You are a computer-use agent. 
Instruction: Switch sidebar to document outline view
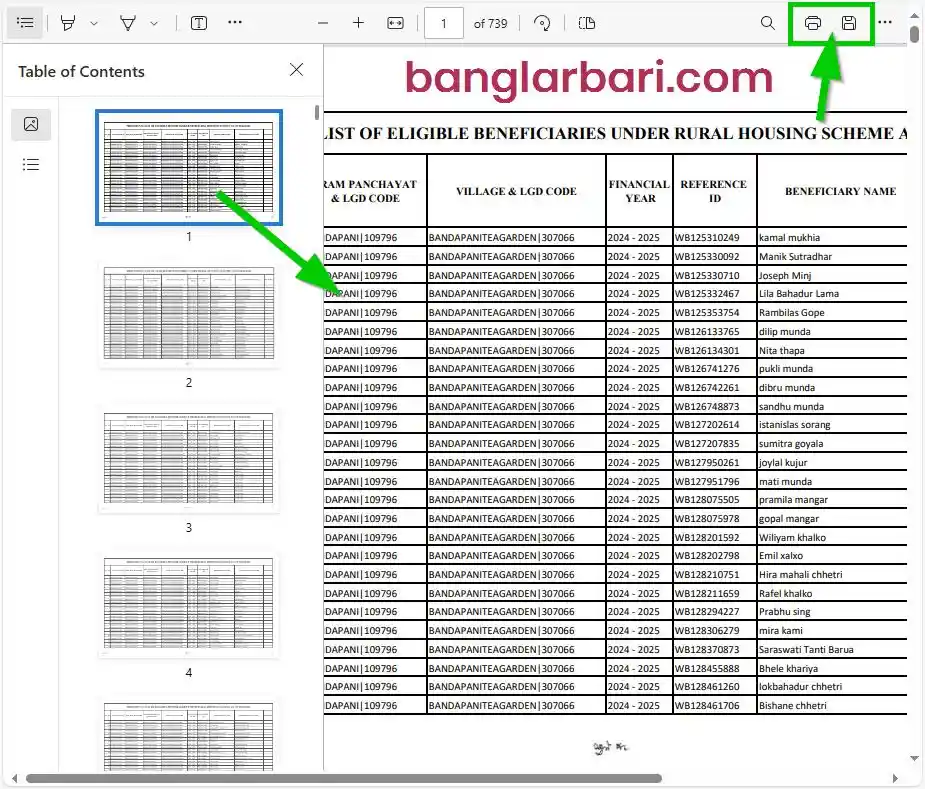(31, 164)
